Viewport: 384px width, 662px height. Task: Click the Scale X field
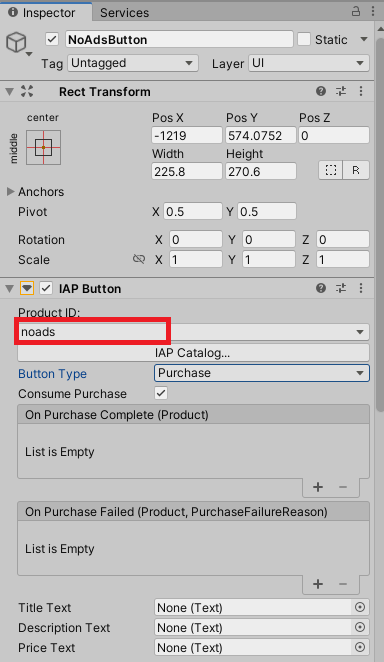click(x=196, y=259)
